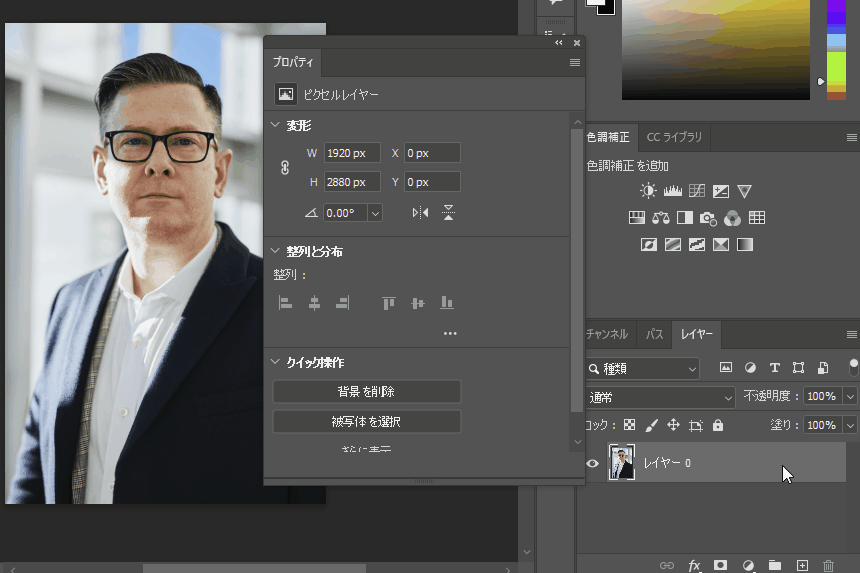Toggle width-height link constraint
Screen dimensions: 860x573
pos(285,167)
